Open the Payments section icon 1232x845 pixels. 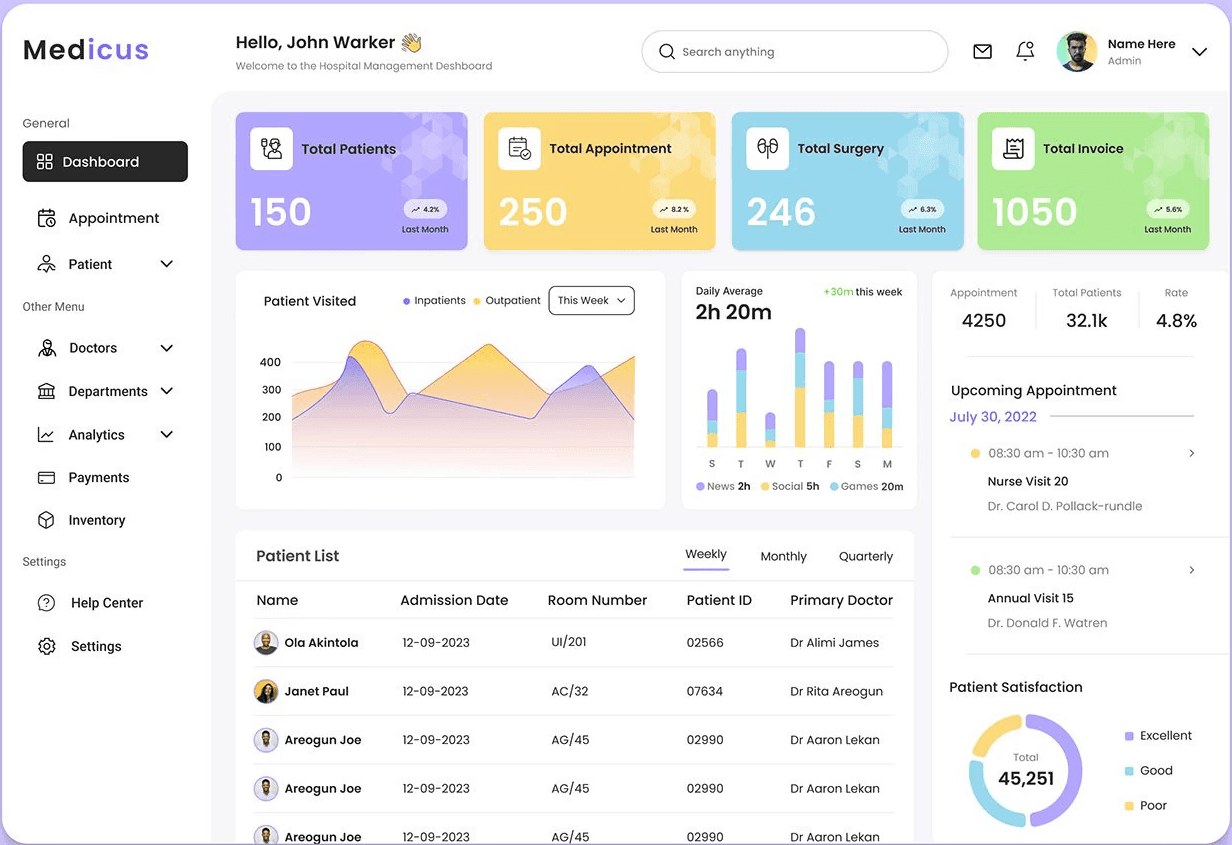[x=47, y=477]
